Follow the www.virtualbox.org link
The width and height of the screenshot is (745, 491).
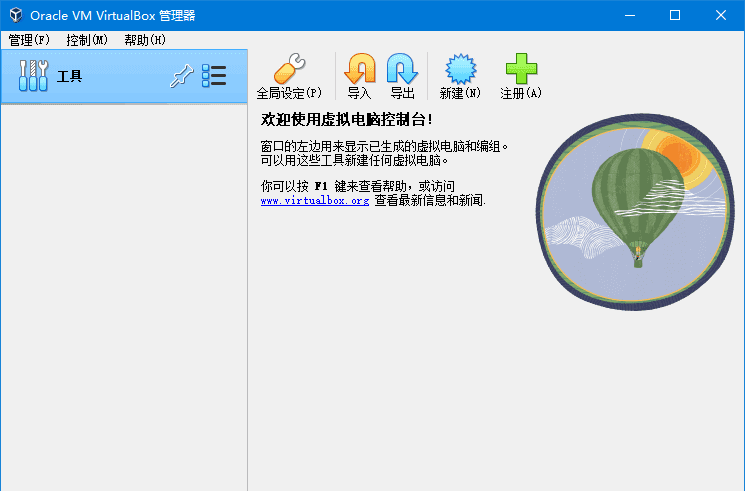(x=315, y=201)
